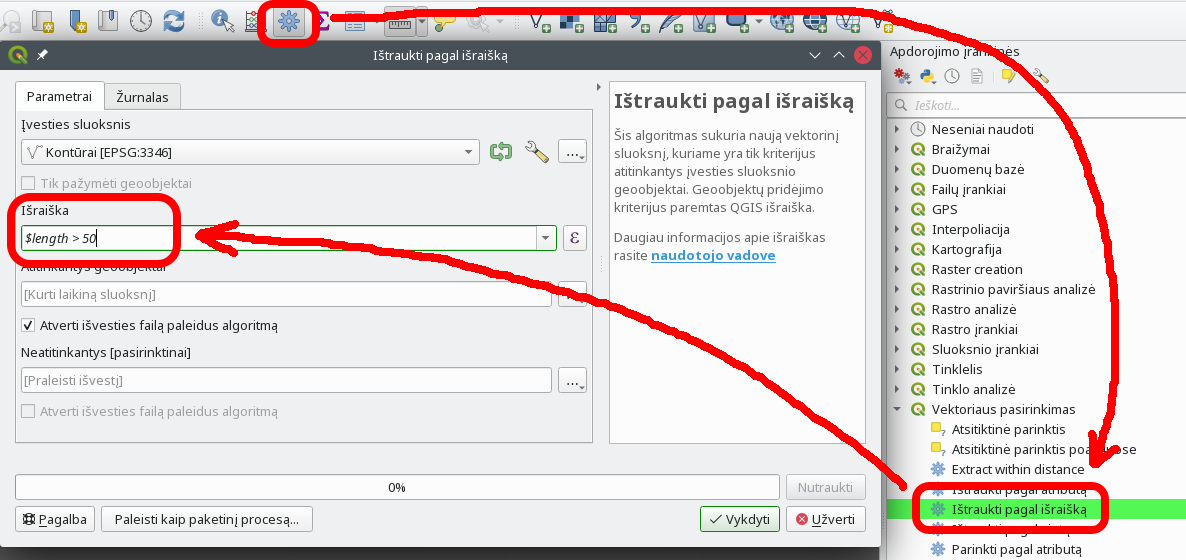Expand the 'Neseniai naudoti' group
The image size is (1186, 560).
click(x=897, y=129)
